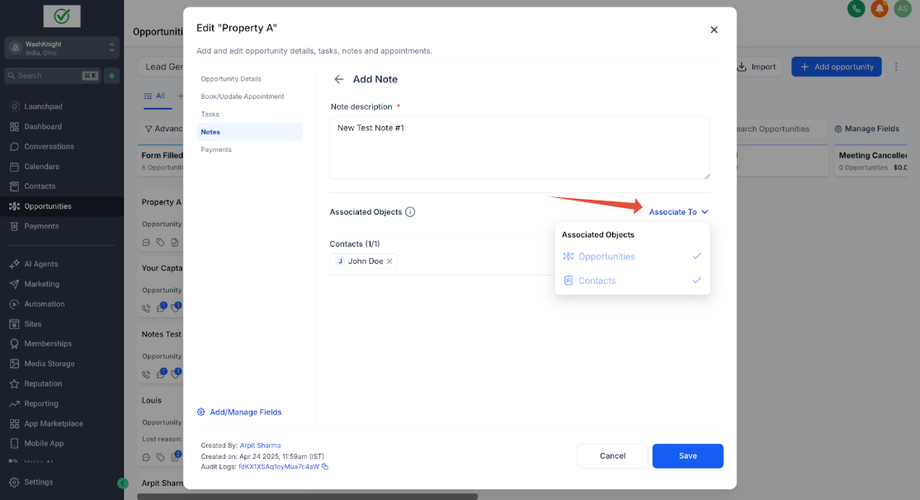920x500 pixels.
Task: Expand the Associate To dropdown
Action: (x=678, y=212)
